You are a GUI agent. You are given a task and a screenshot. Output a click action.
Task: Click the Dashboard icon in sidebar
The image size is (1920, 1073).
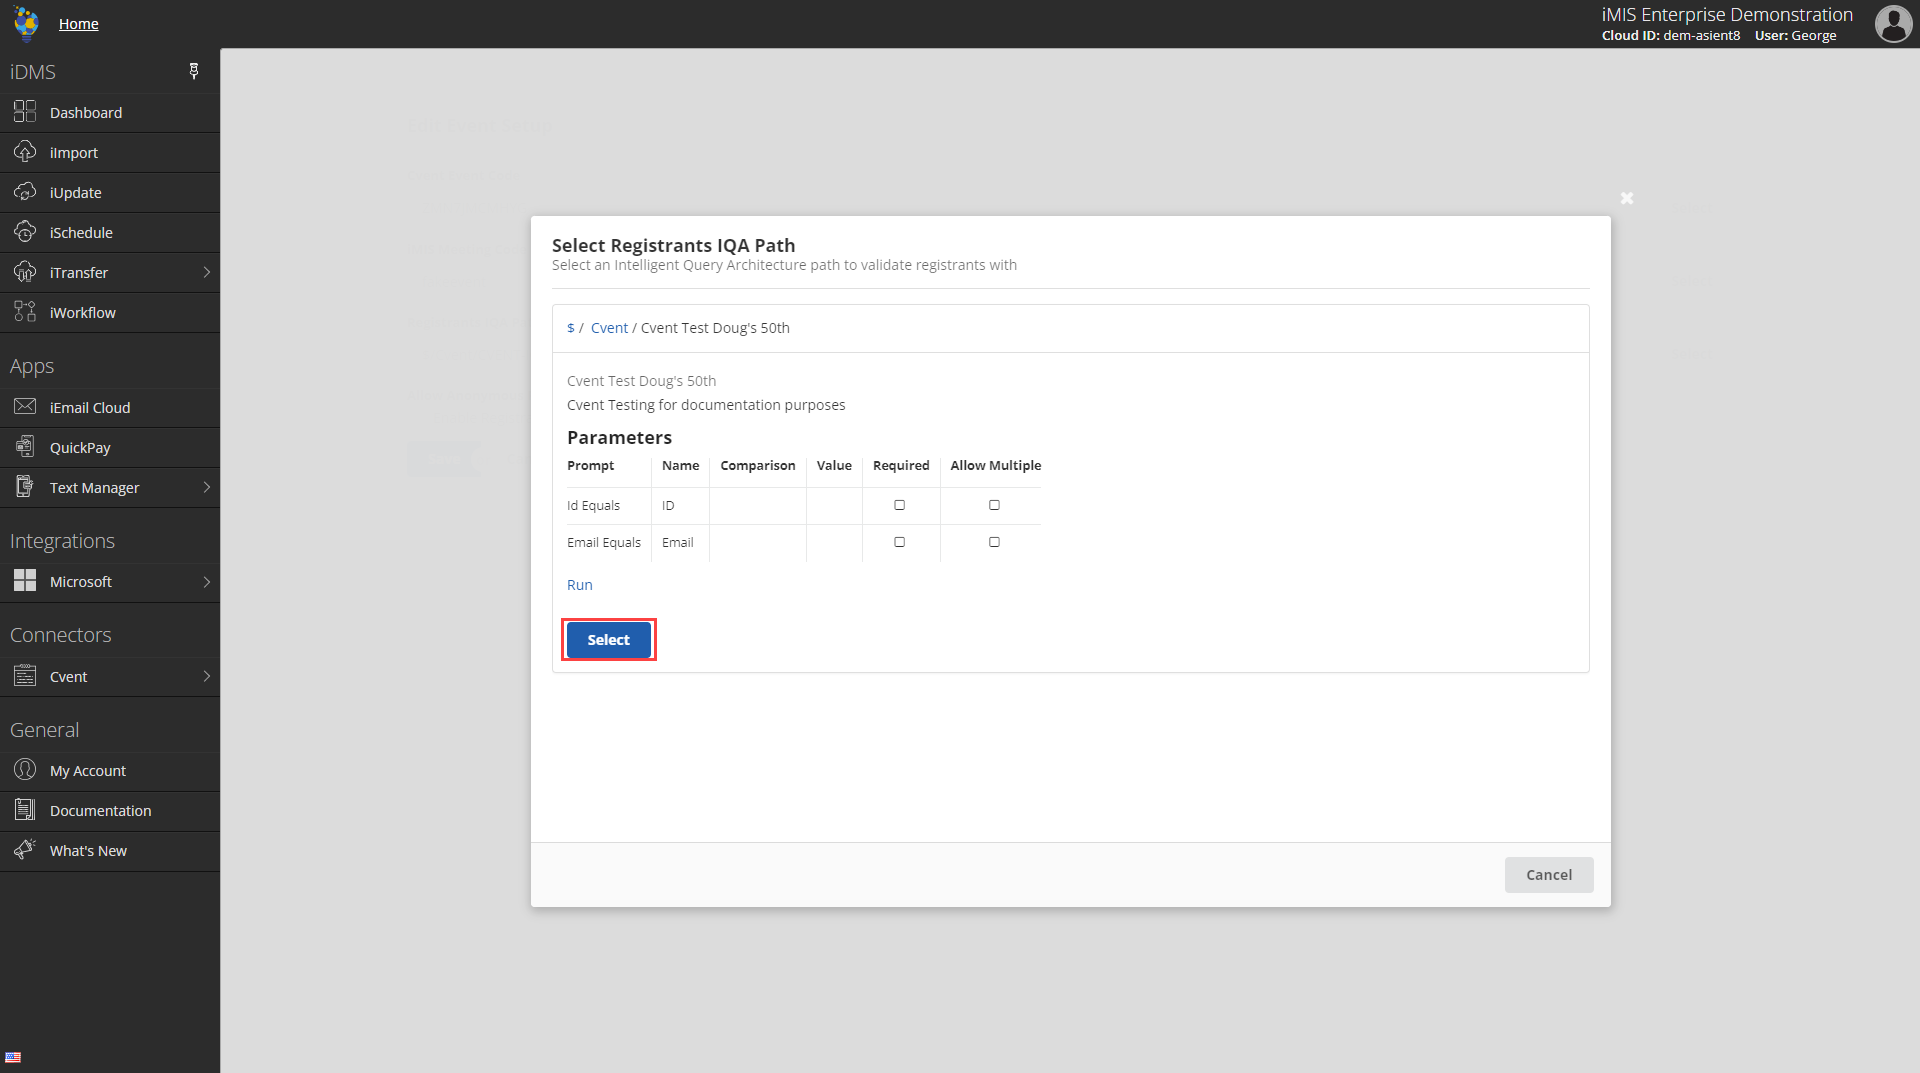pos(25,112)
